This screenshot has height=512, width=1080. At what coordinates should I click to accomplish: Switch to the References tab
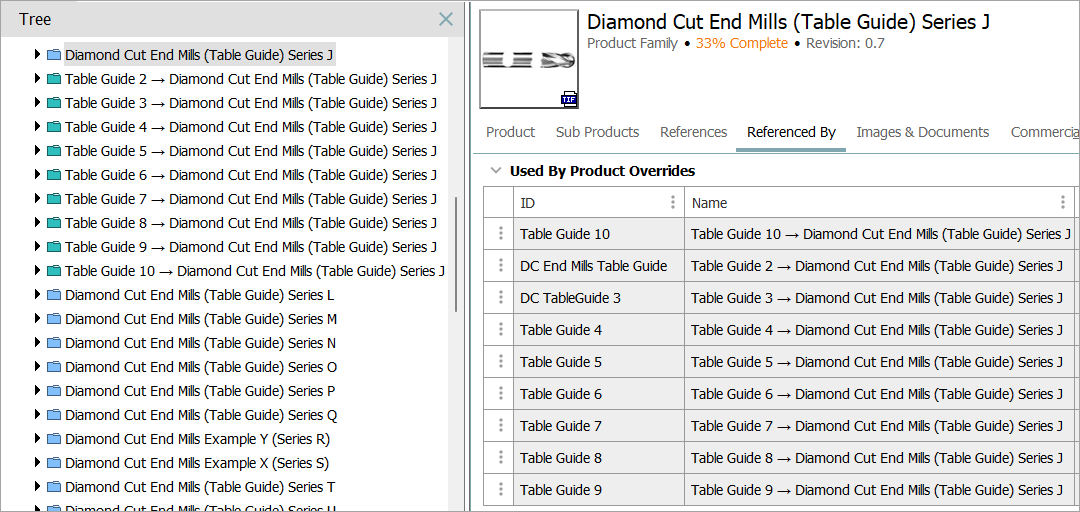pos(693,132)
